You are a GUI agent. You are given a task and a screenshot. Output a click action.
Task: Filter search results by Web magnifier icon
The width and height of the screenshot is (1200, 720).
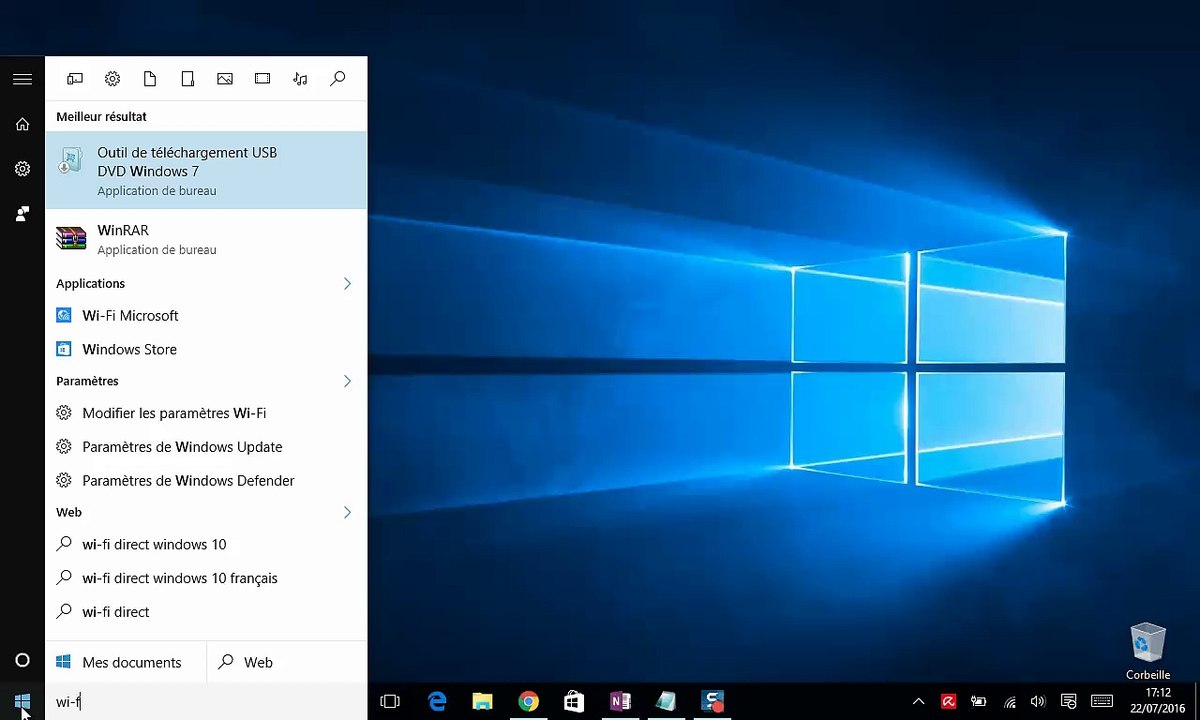tap(338, 79)
